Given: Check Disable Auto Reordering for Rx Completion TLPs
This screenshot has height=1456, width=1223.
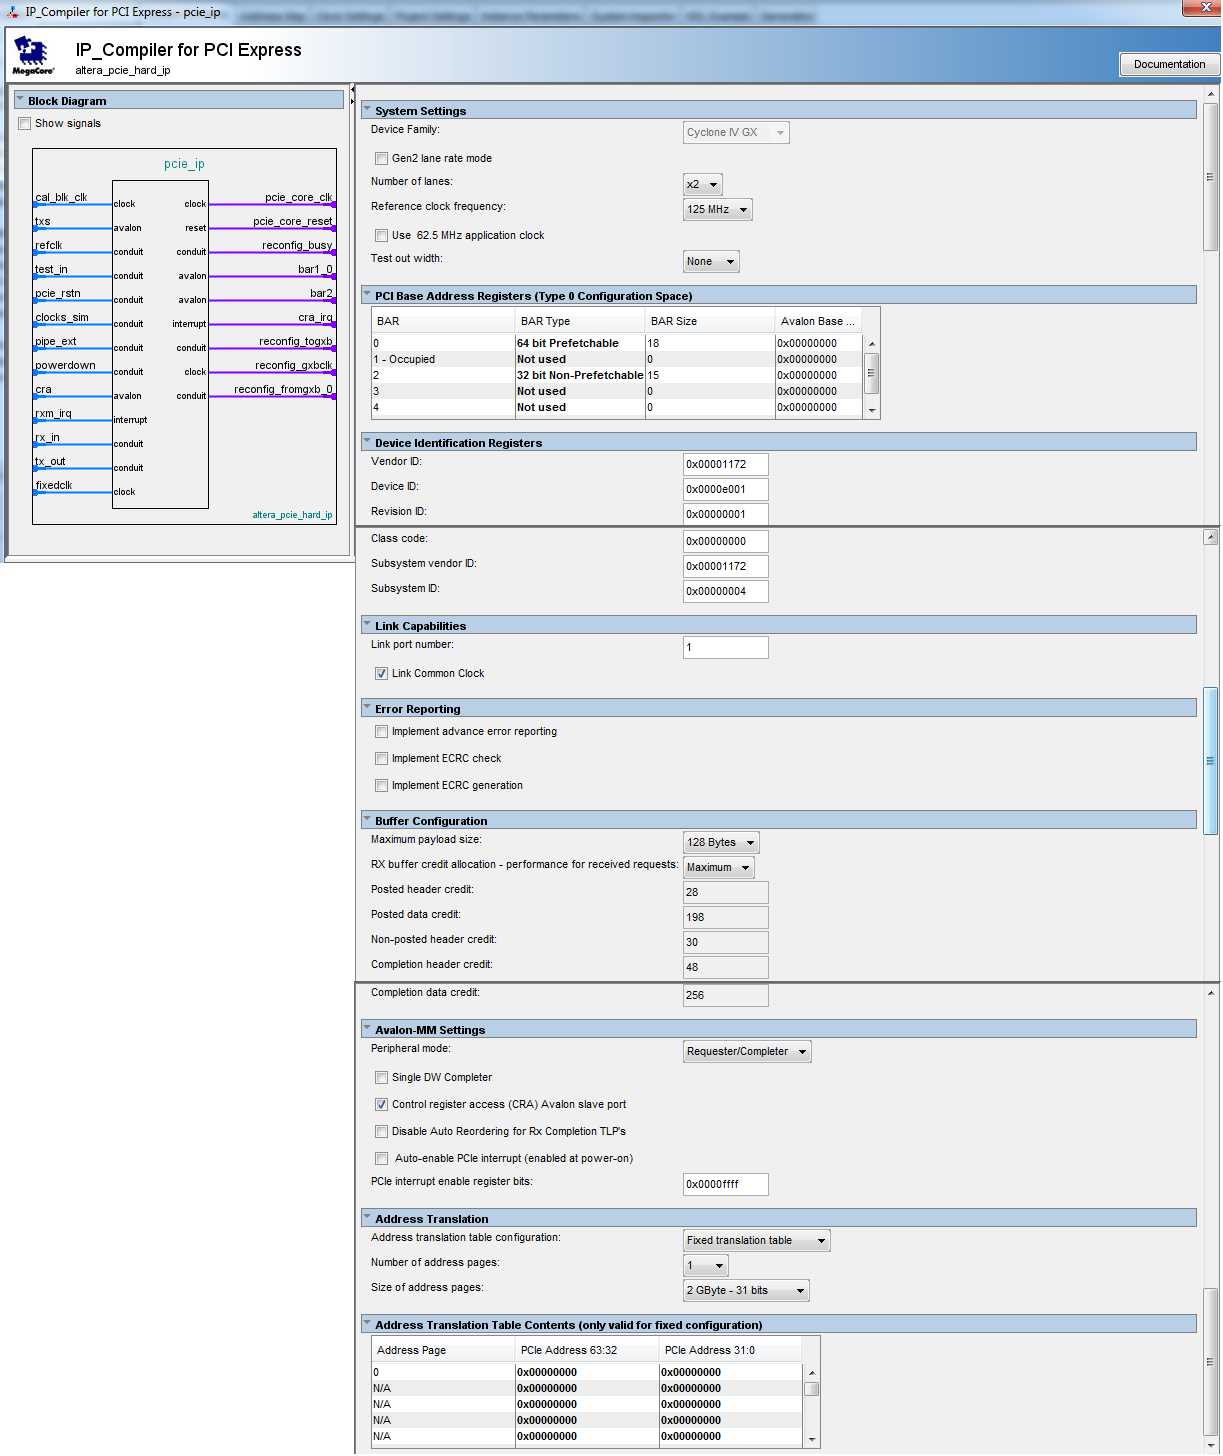Looking at the screenshot, I should point(381,1131).
